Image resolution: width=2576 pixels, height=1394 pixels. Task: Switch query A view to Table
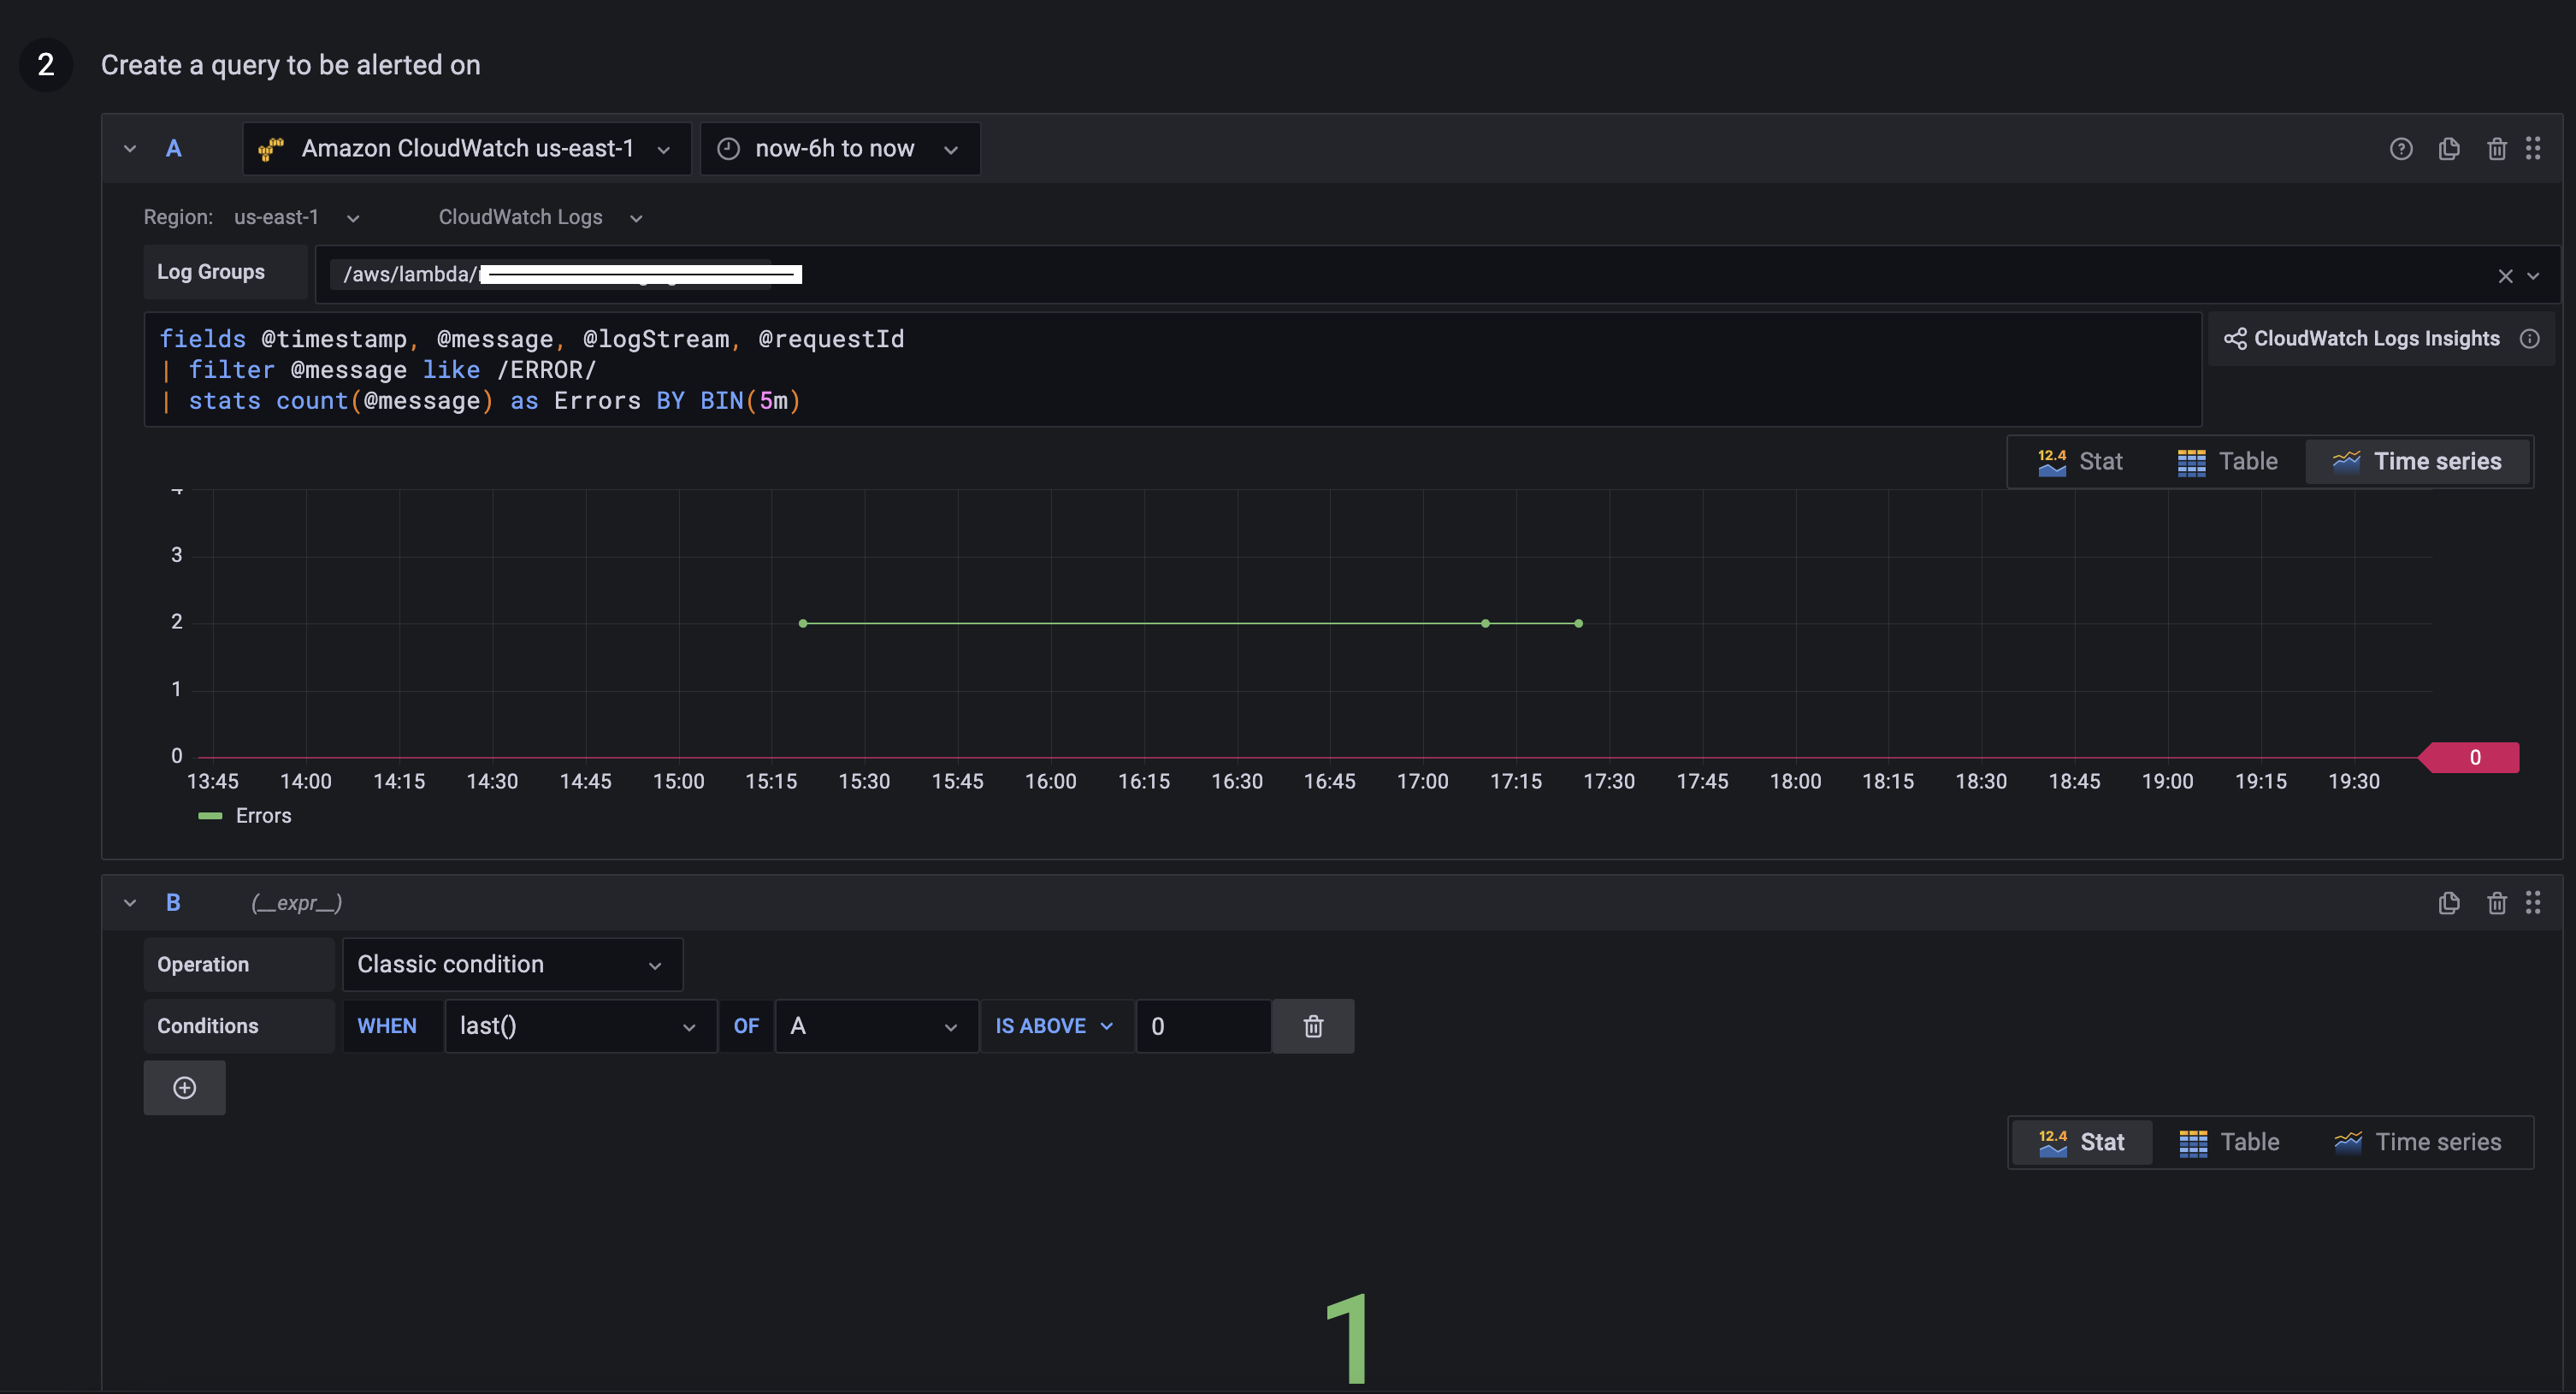tap(2228, 462)
